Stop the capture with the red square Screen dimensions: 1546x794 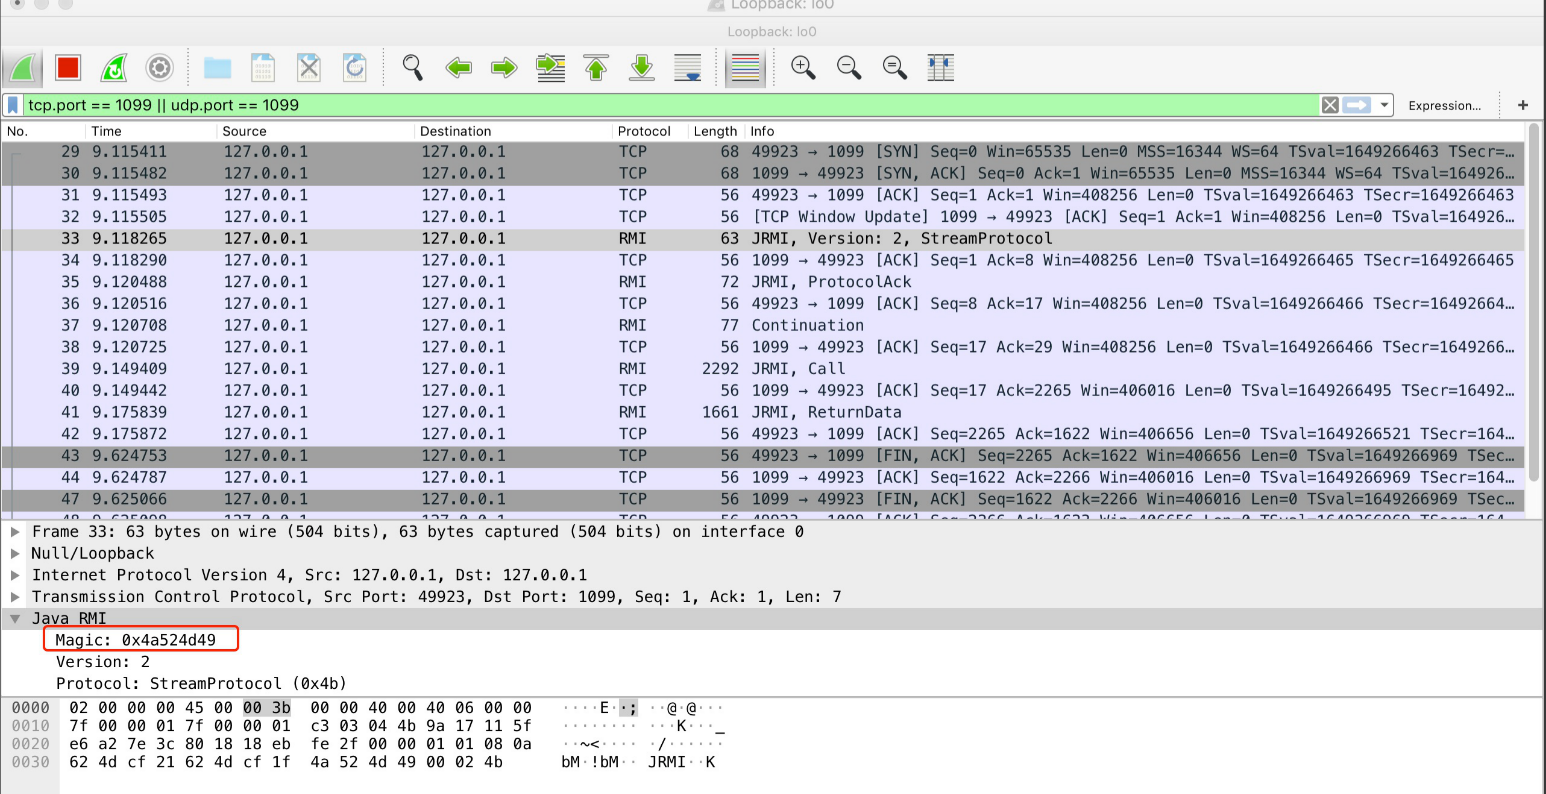tap(68, 68)
